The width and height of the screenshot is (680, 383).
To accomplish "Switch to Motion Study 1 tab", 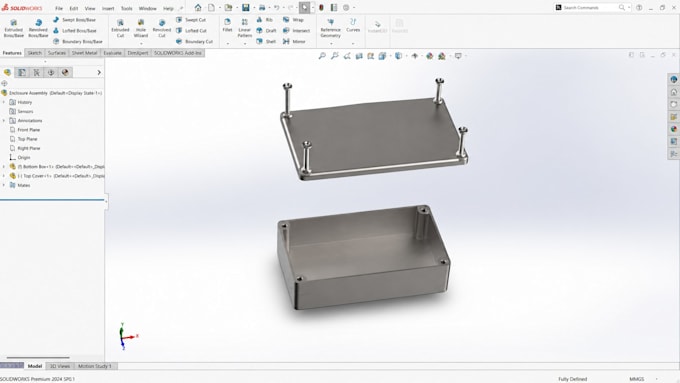I will pos(95,366).
